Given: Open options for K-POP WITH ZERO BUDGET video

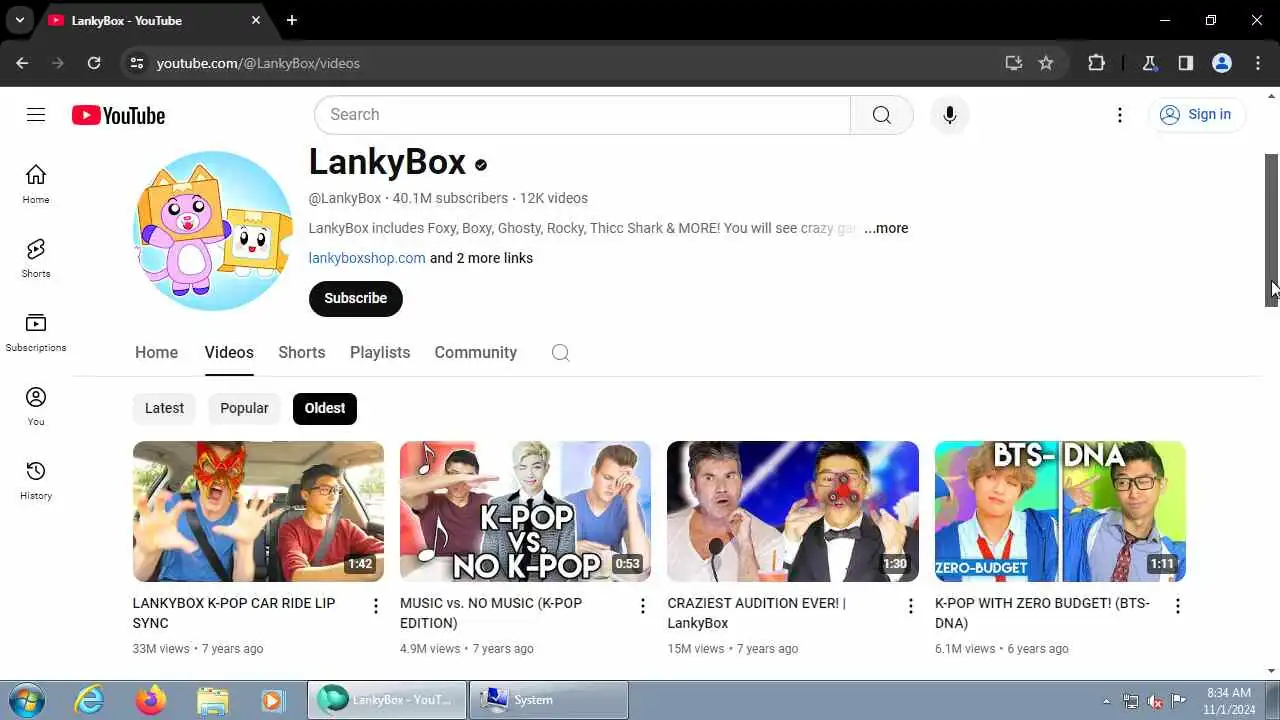Looking at the screenshot, I should (1178, 606).
